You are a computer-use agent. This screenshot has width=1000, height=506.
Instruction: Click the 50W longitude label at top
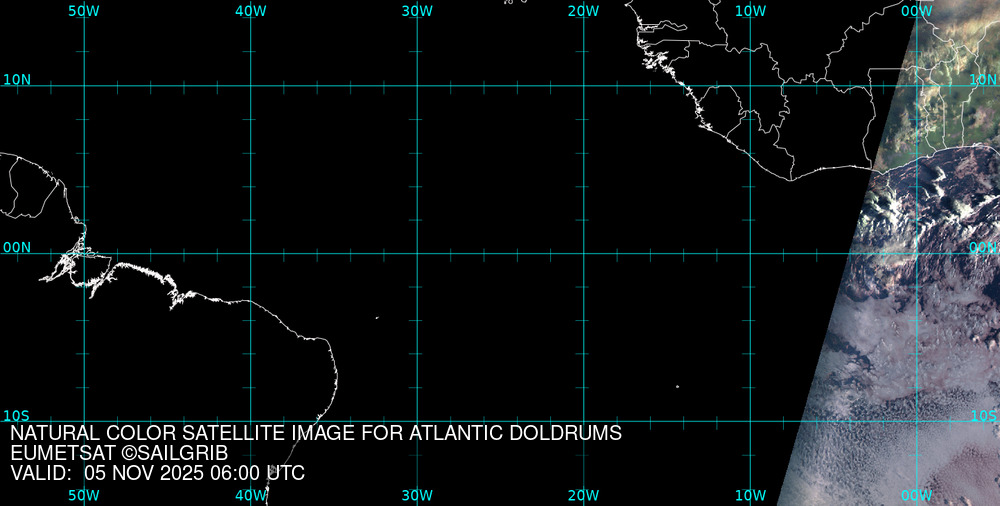point(84,10)
